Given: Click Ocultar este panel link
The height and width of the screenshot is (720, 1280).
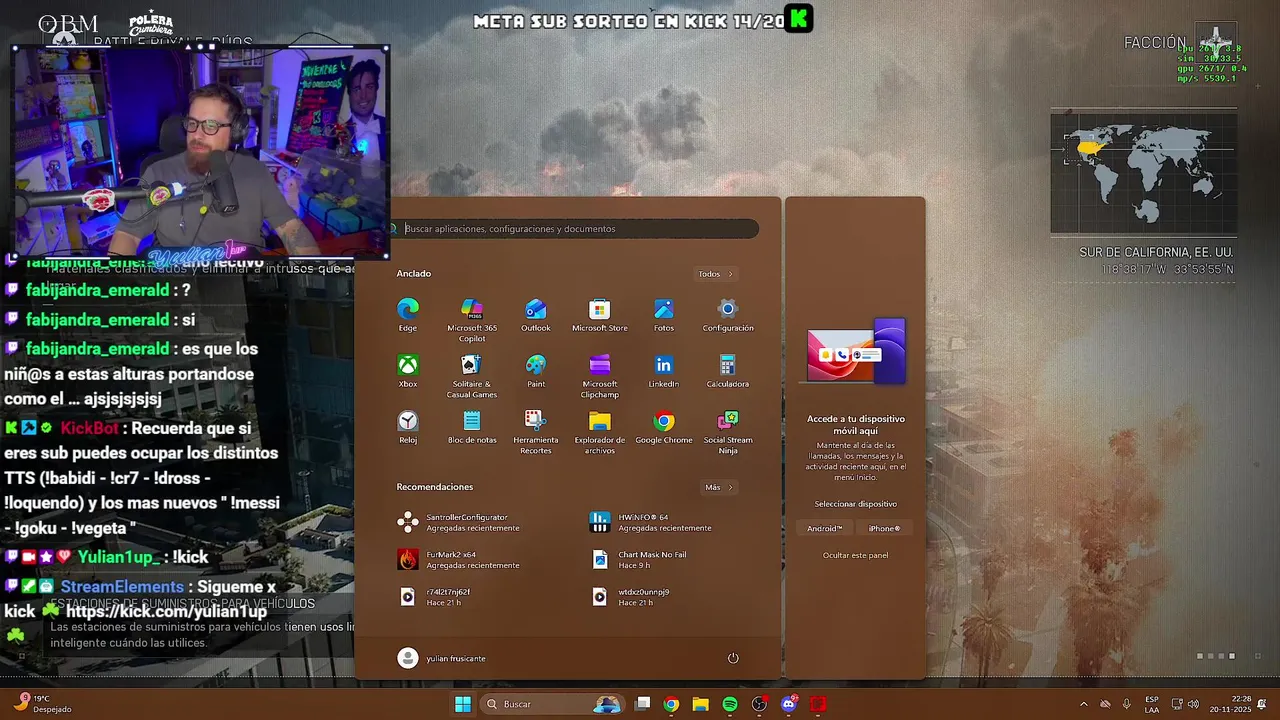Looking at the screenshot, I should [855, 555].
